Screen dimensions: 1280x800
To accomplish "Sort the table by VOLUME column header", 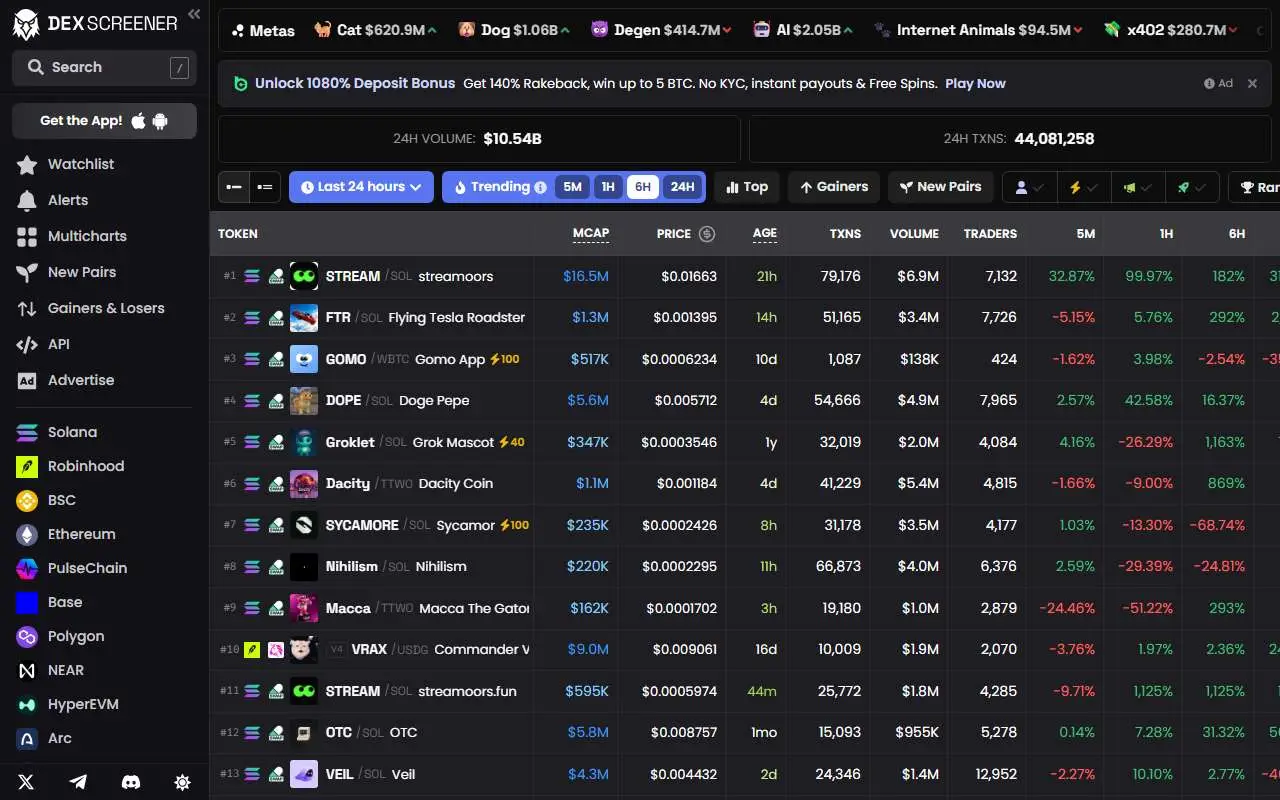I will (914, 234).
